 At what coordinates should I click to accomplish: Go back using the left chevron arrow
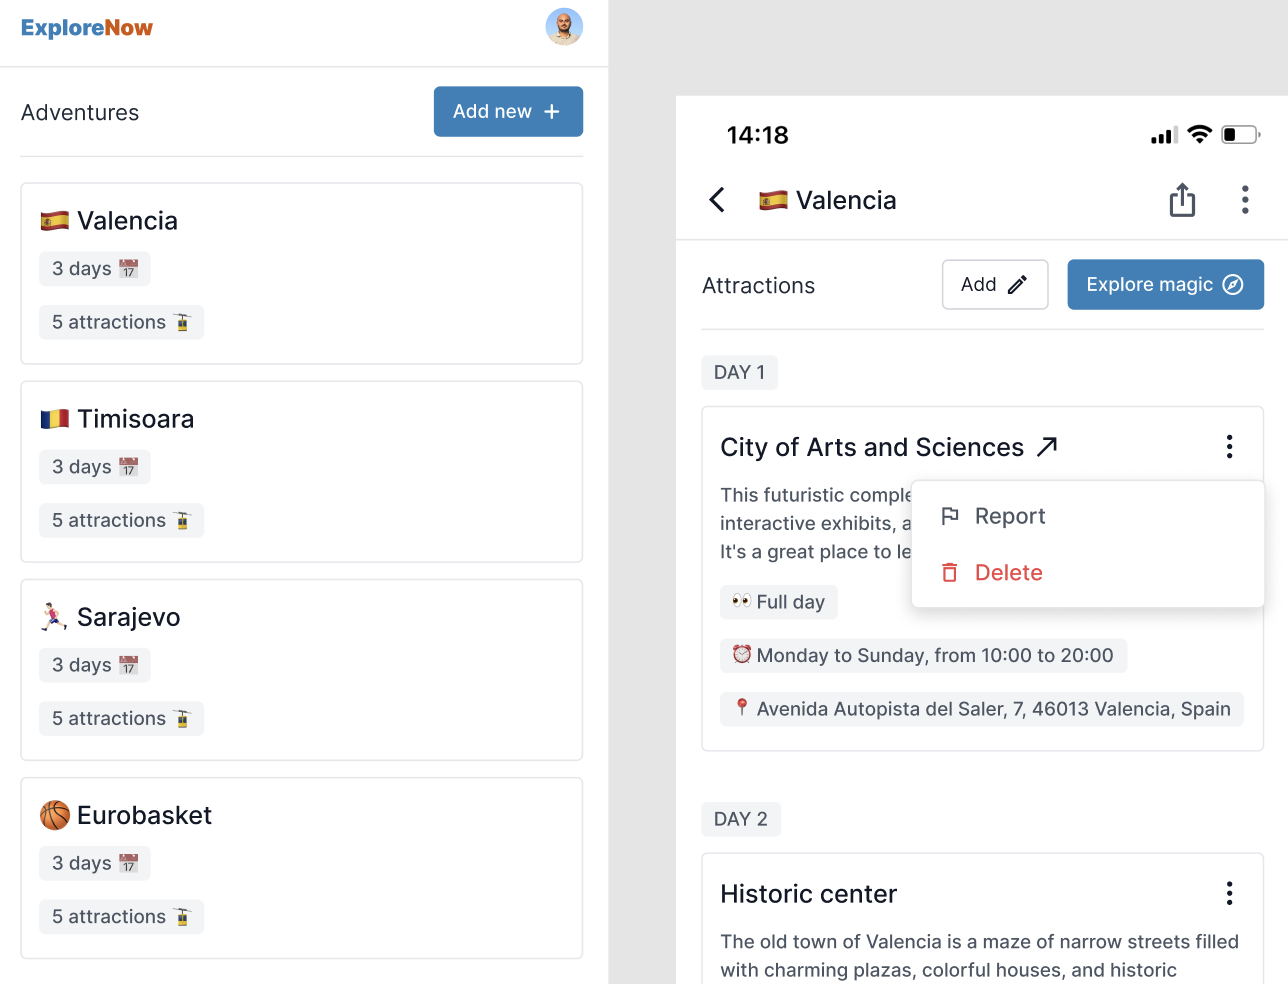pos(717,200)
